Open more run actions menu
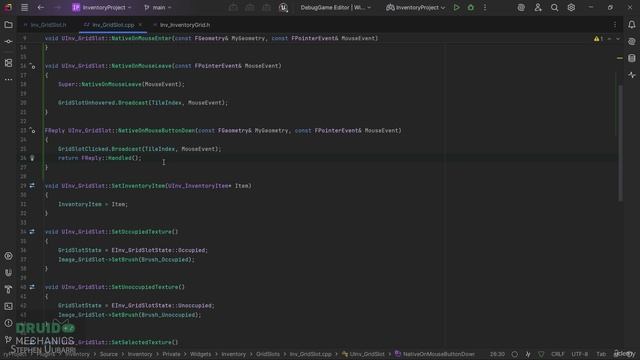The height and width of the screenshot is (360, 640). click(x=485, y=7)
